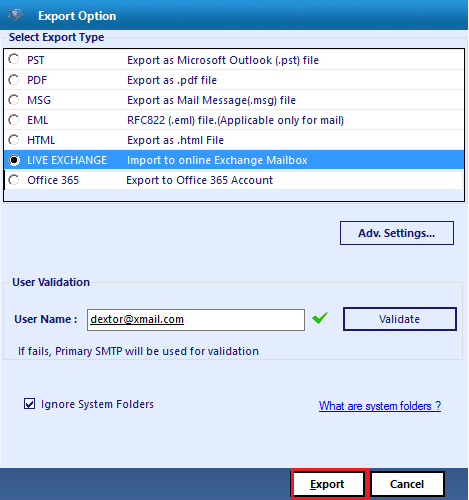469x500 pixels.
Task: Click 'If fails, Primary SMTP' note text
Action: pyautogui.click(x=138, y=351)
